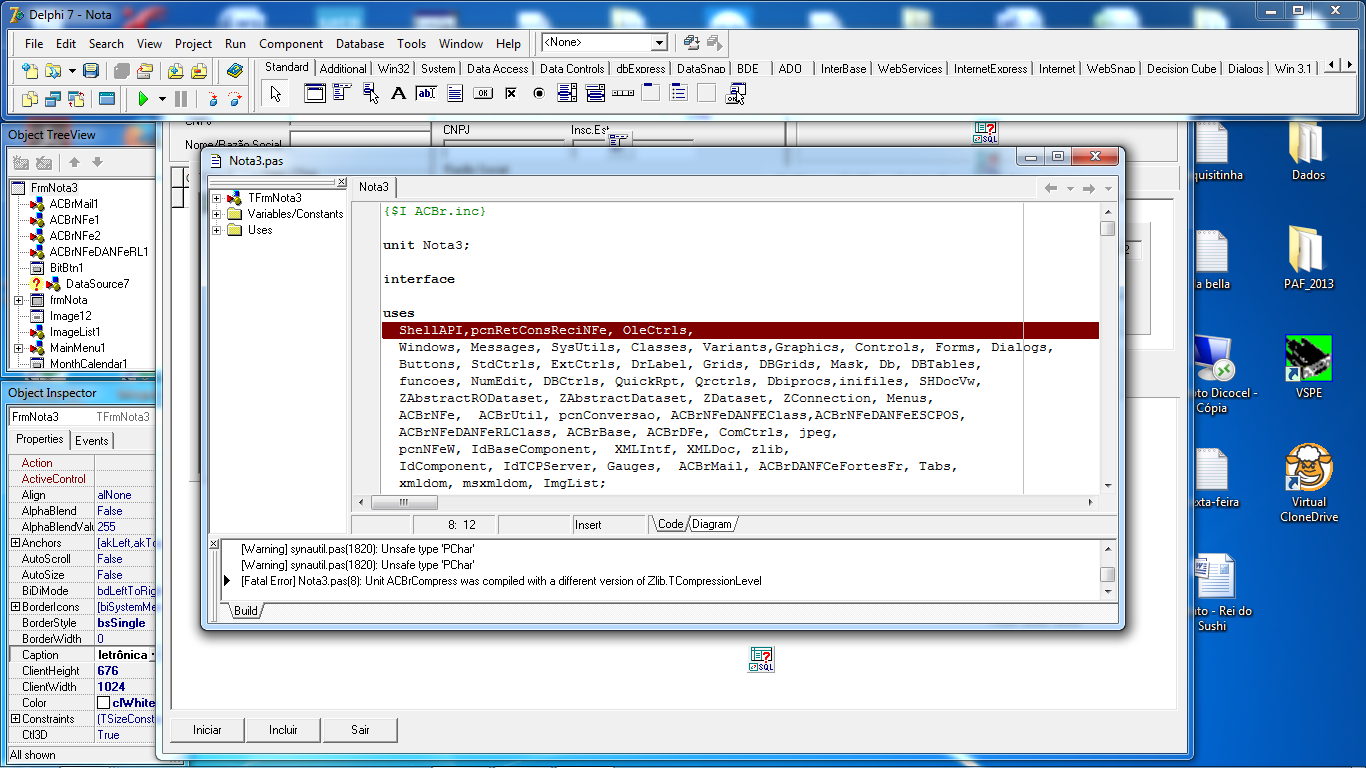Click the code editor vertical scrollbar
The height and width of the screenshot is (768, 1366).
(x=1107, y=349)
